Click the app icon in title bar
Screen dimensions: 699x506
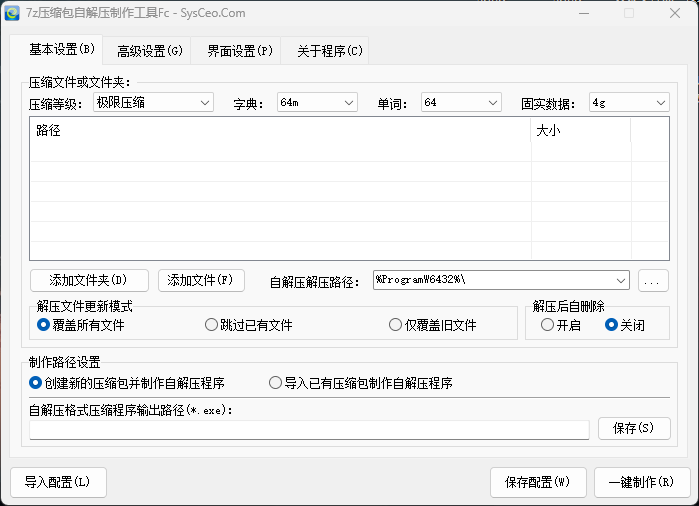pos(12,13)
